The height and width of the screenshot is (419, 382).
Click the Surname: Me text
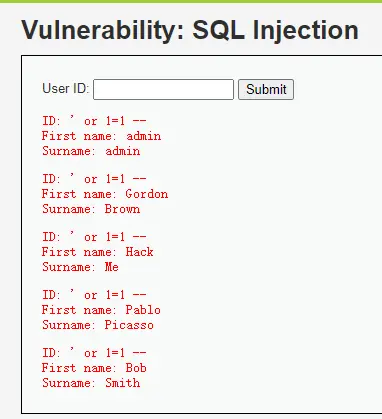80,267
